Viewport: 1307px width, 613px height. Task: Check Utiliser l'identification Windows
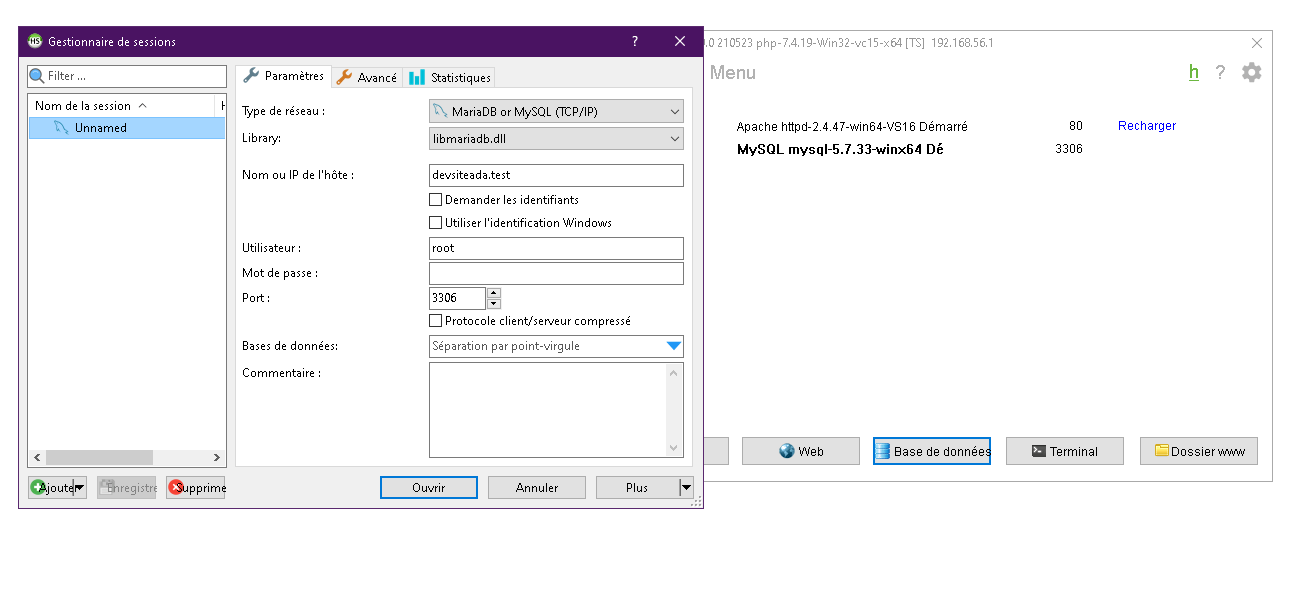[x=436, y=222]
